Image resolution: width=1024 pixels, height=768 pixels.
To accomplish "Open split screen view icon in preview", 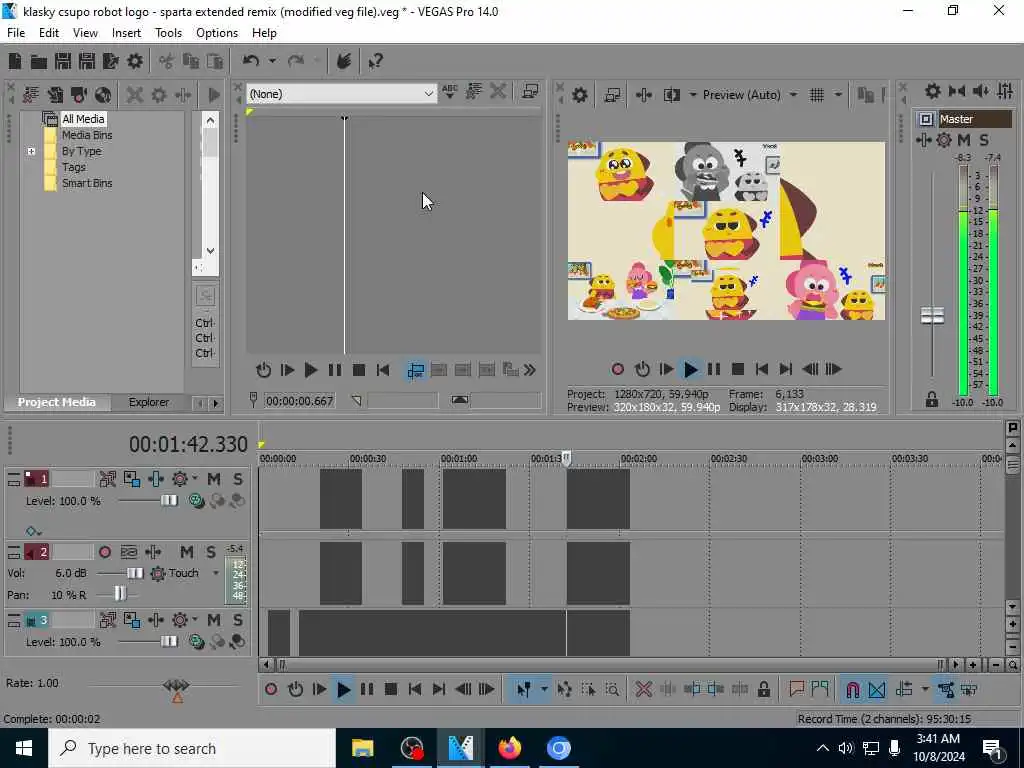I will [671, 95].
